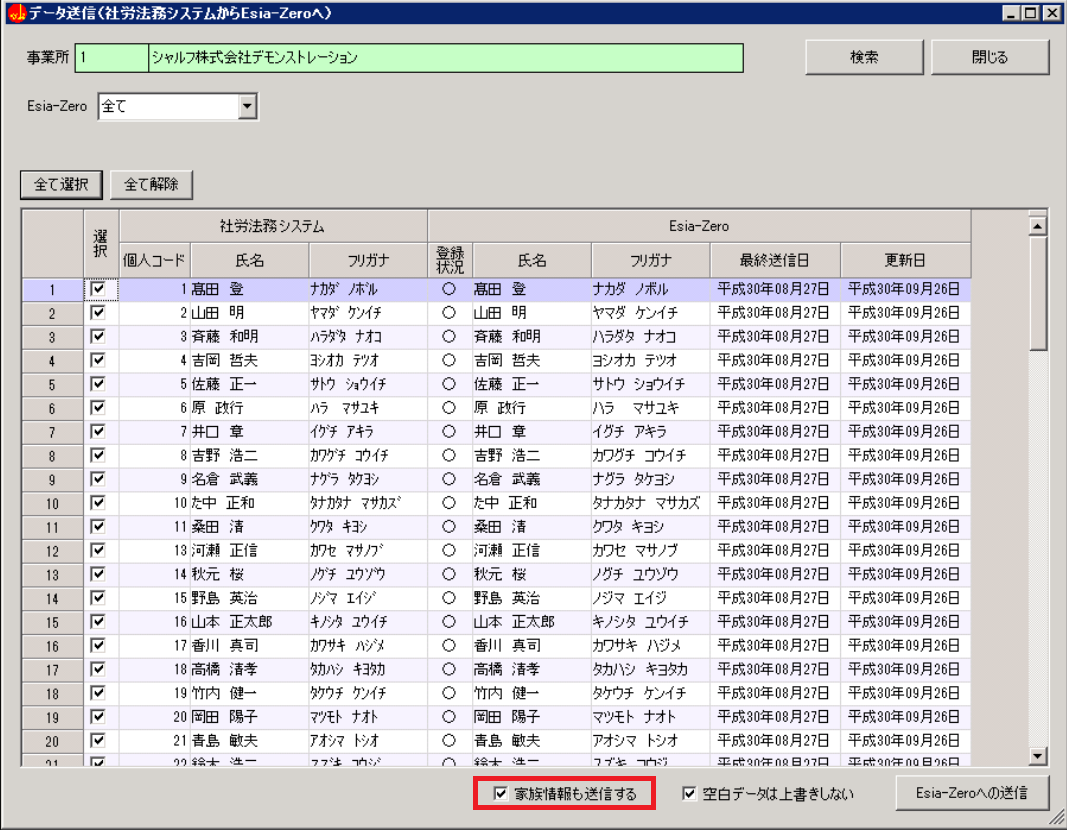Click the 社労法務システム フリガナ column header
This screenshot has height=830, width=1067.
[368, 261]
